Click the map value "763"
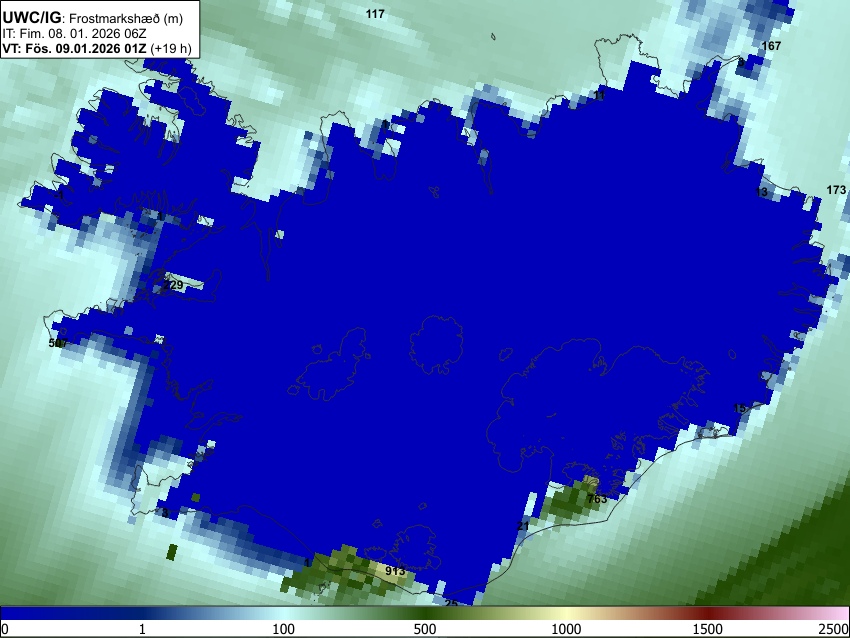Viewport: 850px width, 638px height. [597, 499]
